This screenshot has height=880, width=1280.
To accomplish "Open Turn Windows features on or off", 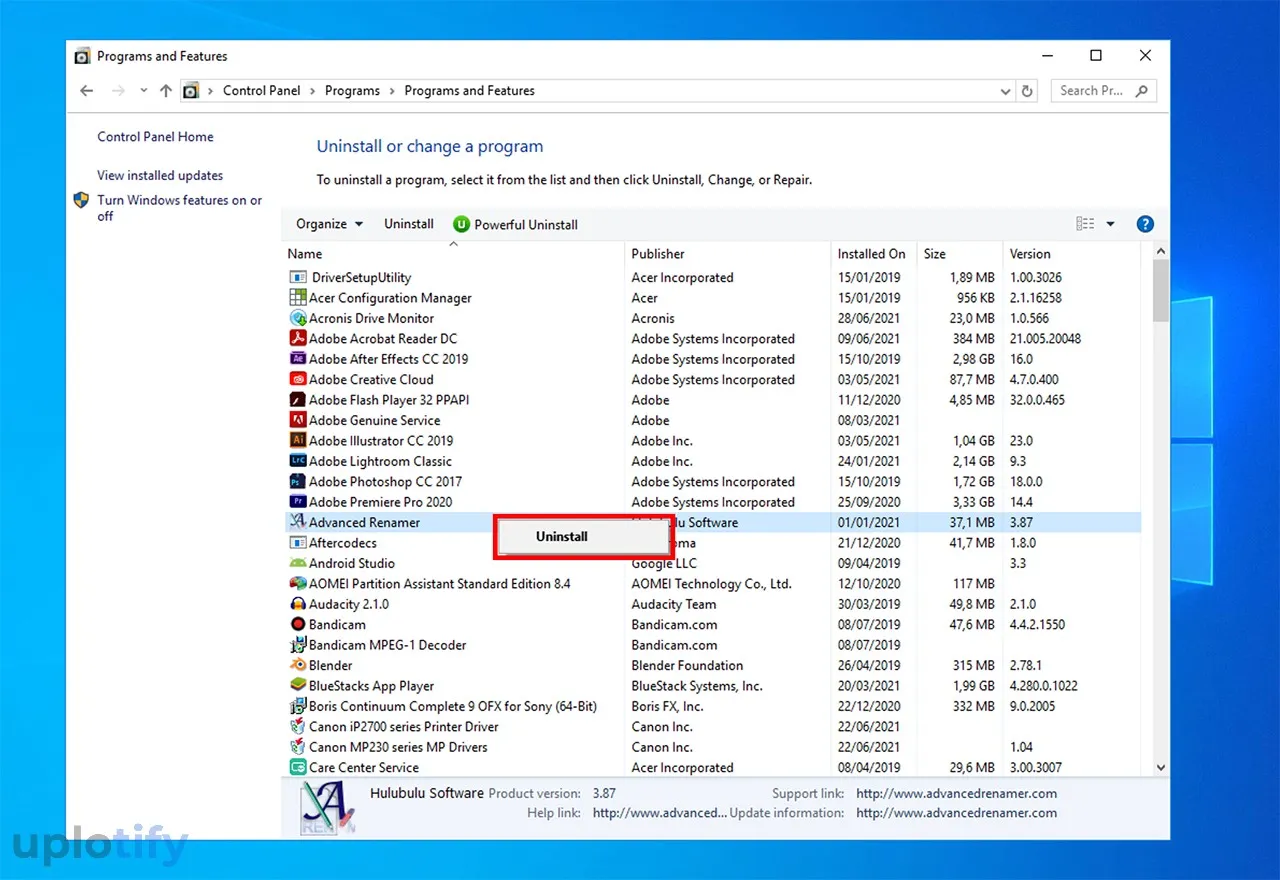I will pyautogui.click(x=180, y=208).
